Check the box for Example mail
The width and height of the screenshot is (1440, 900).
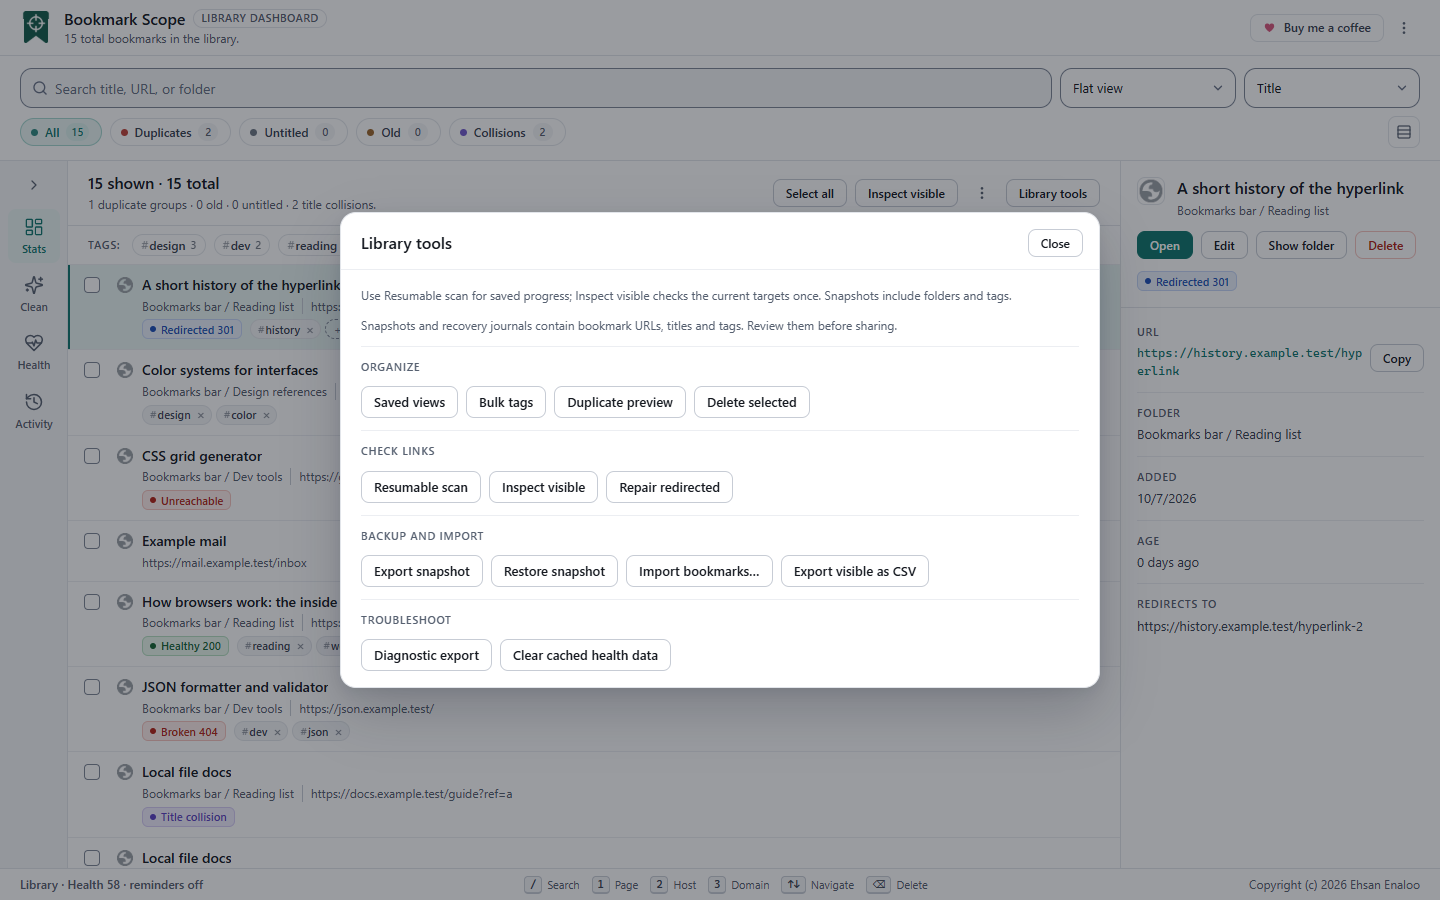pos(92,541)
